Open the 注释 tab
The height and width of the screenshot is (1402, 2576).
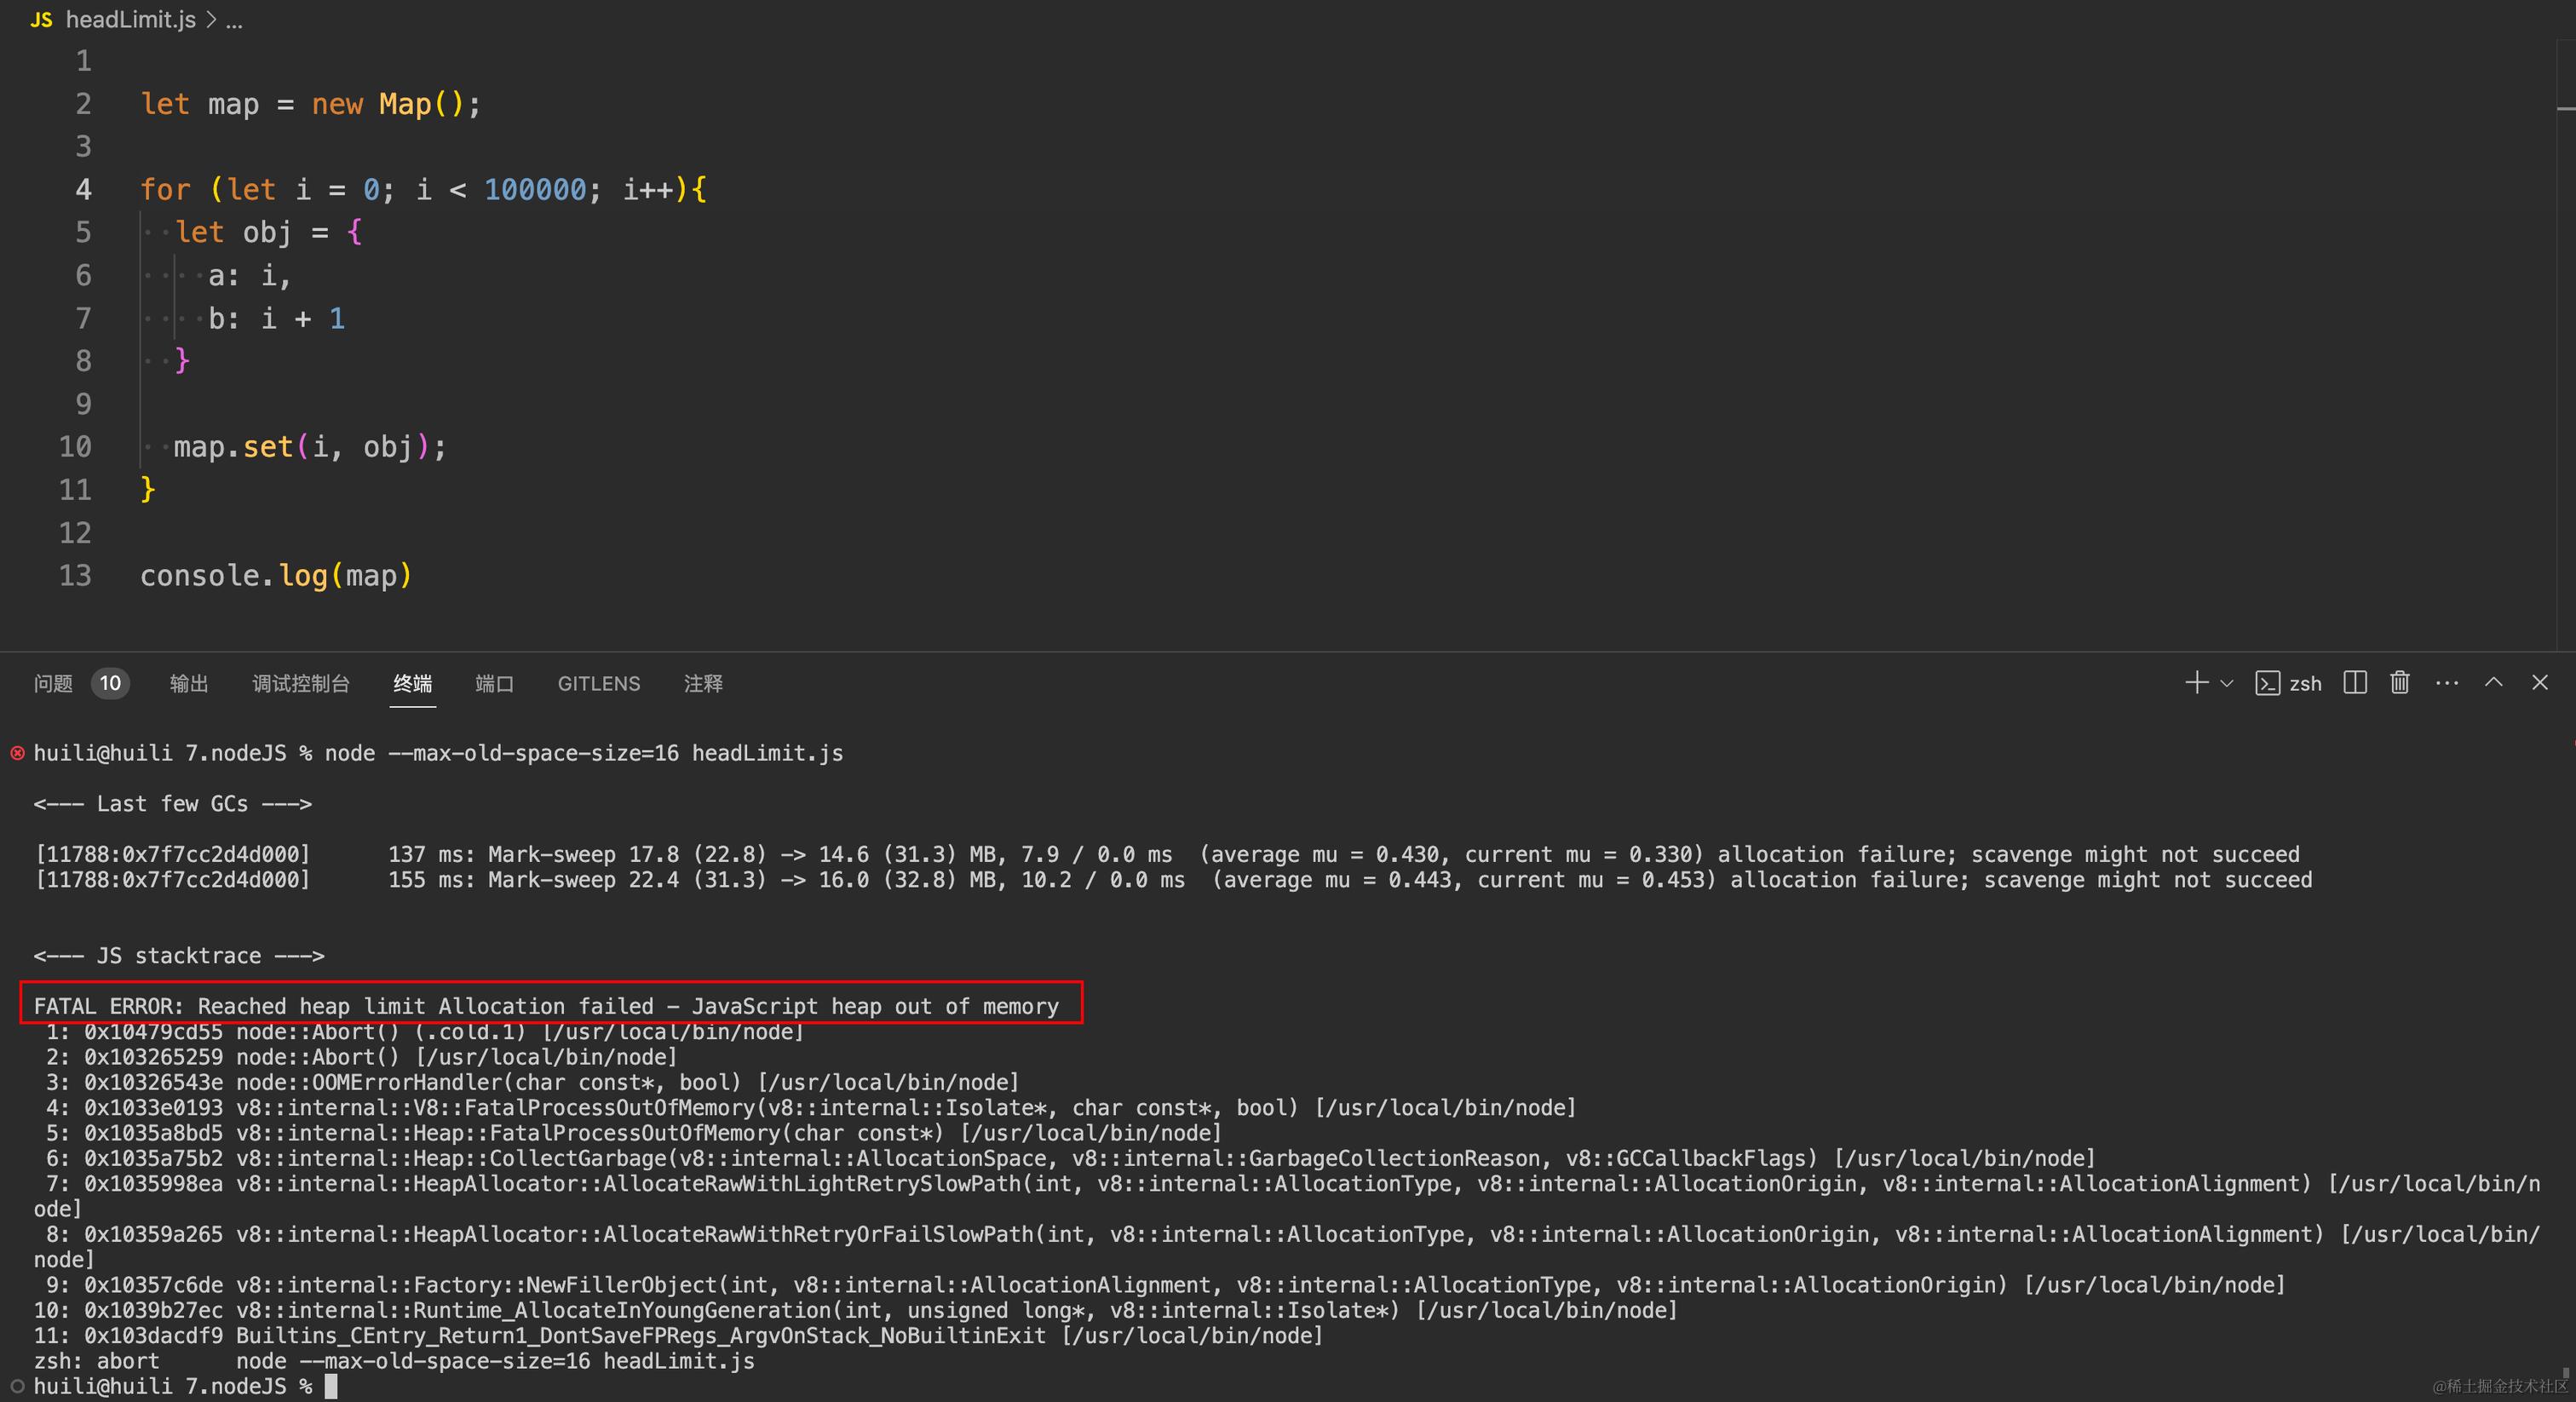click(x=703, y=683)
